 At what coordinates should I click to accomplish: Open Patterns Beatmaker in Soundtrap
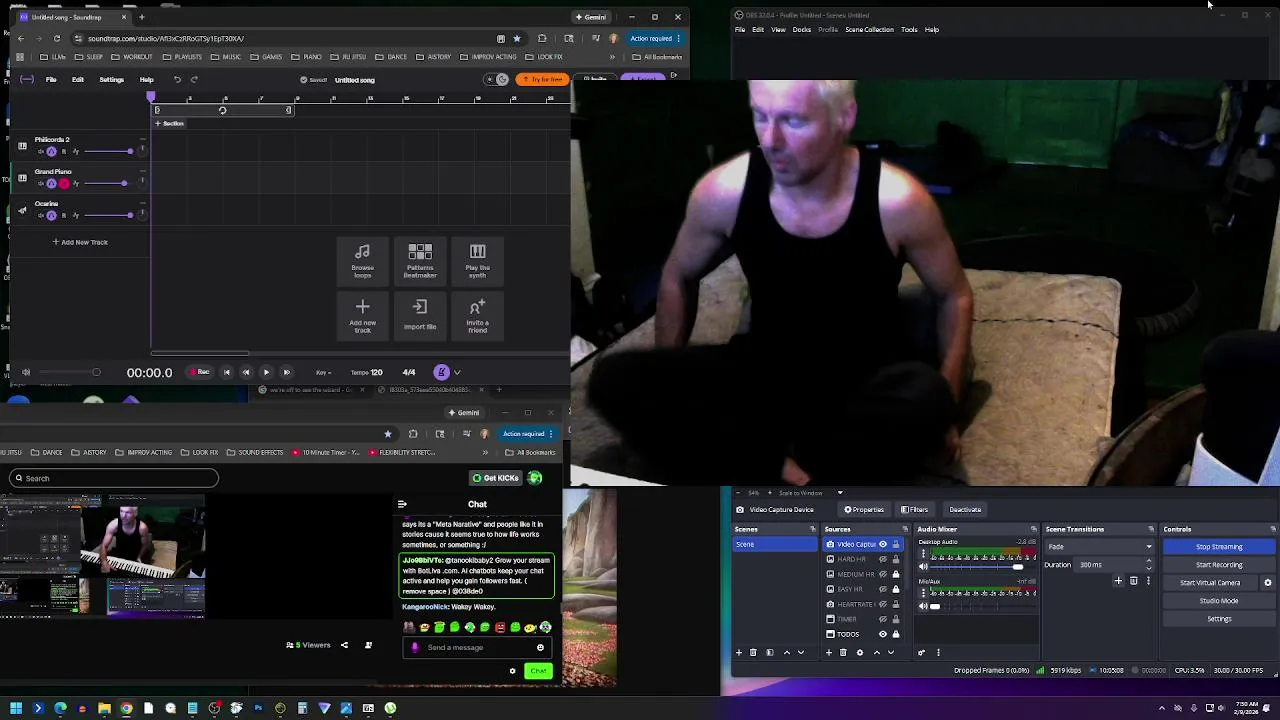[420, 260]
